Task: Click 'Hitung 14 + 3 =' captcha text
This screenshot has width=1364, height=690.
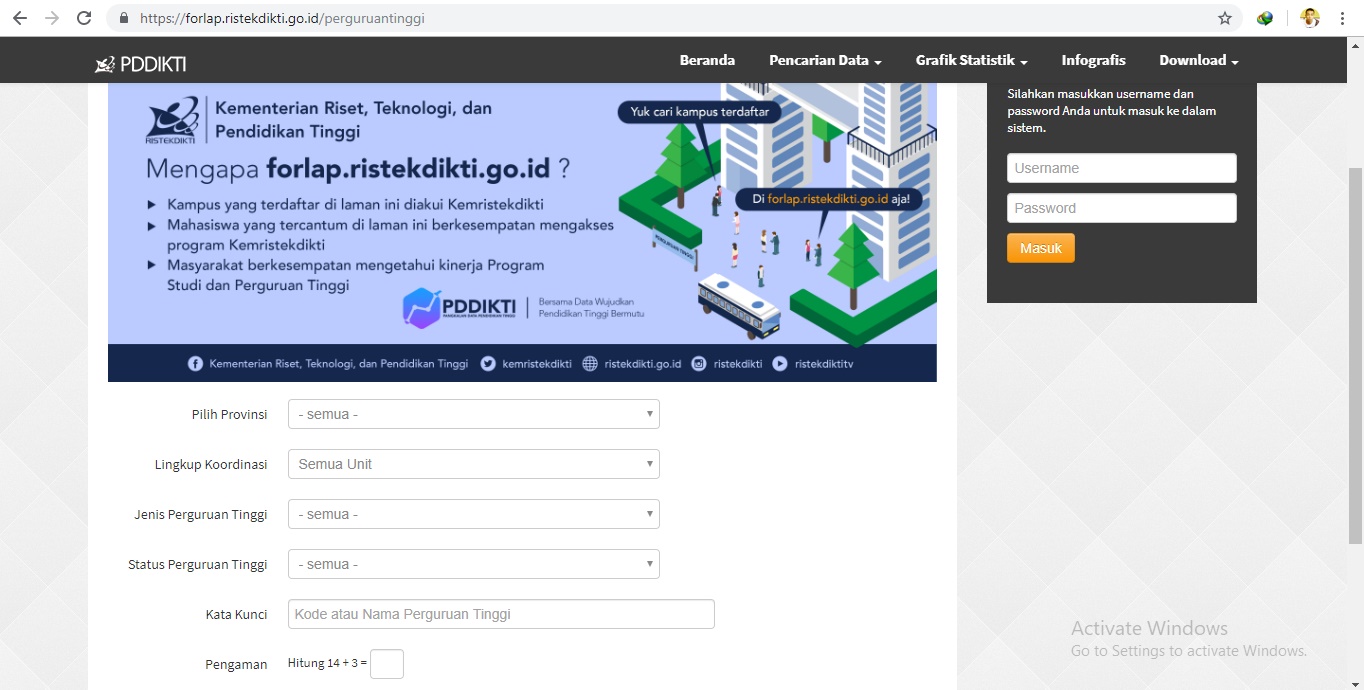Action: tap(328, 663)
